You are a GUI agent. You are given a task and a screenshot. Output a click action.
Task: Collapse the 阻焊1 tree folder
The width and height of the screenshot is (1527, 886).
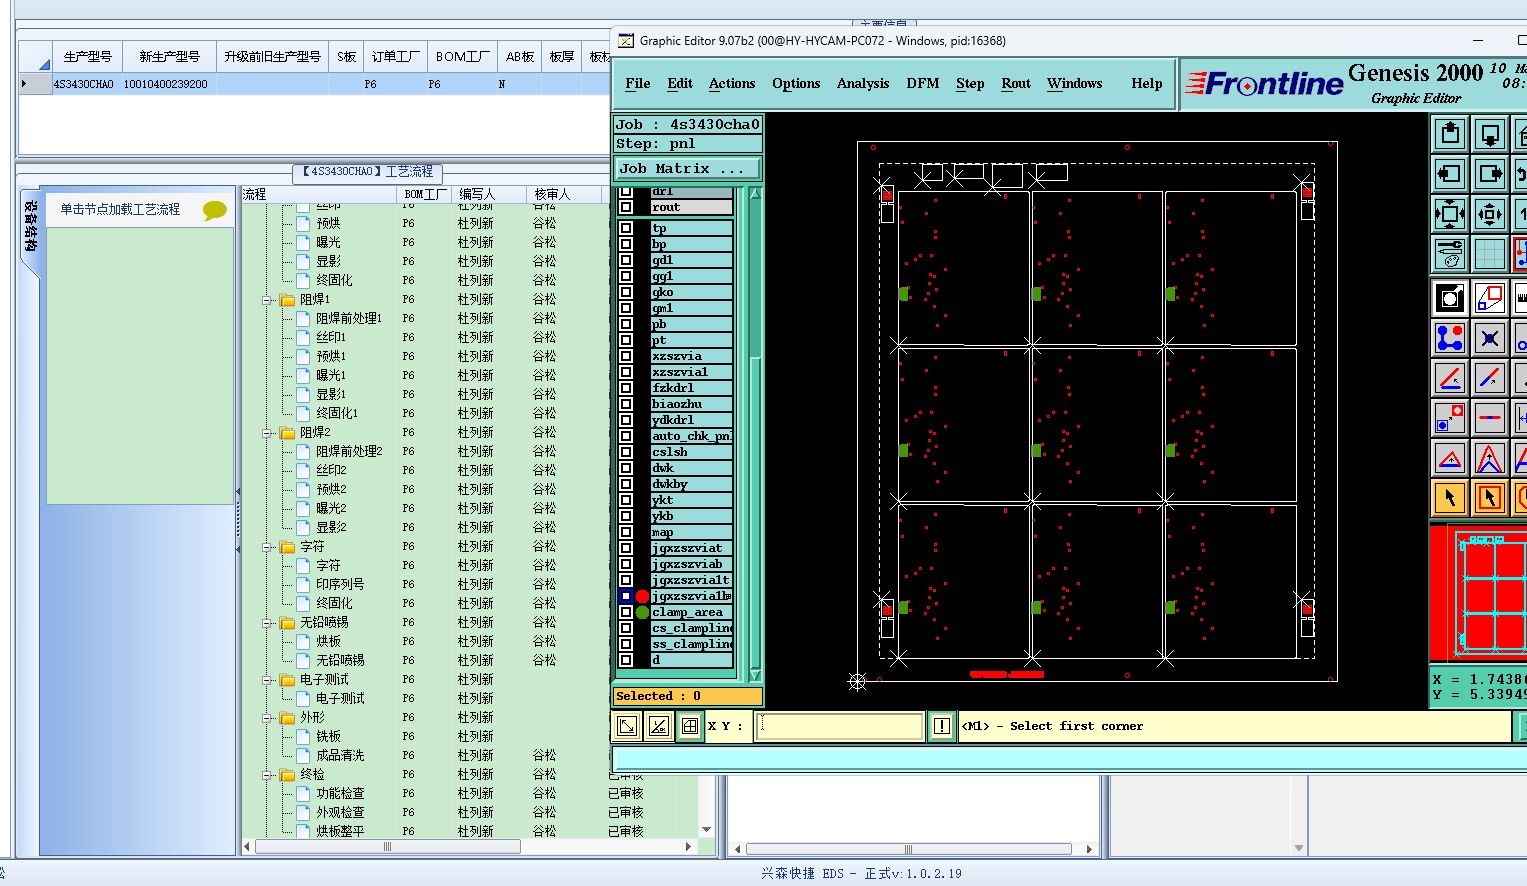(268, 300)
